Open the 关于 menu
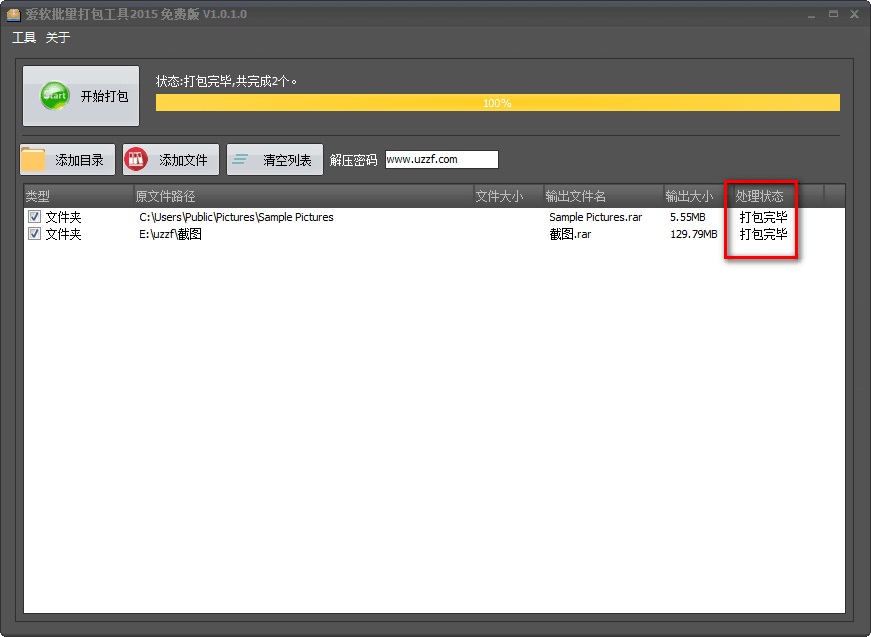 (x=58, y=38)
